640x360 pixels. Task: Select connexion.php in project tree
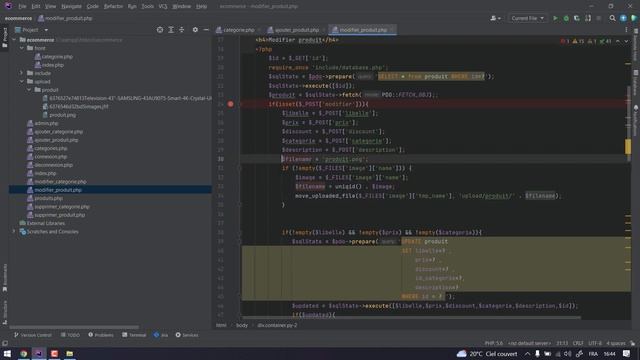coord(51,156)
